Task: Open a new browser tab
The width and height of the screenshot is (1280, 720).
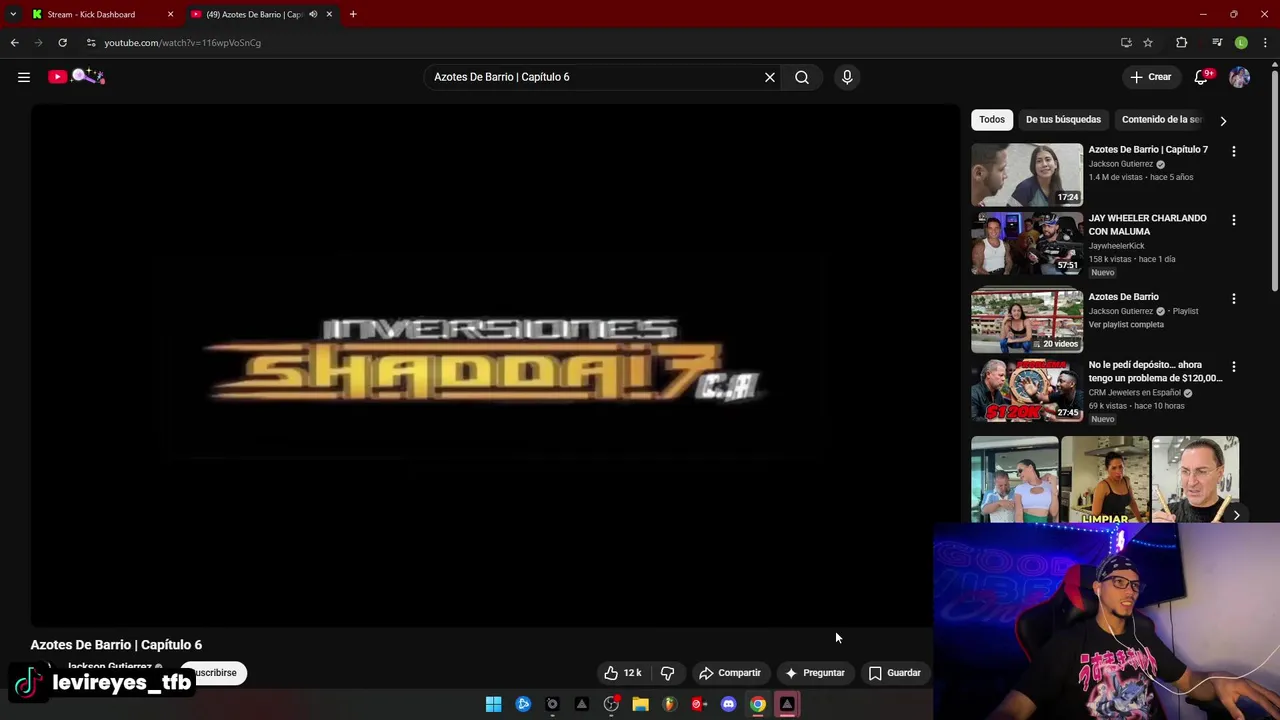Action: click(353, 14)
